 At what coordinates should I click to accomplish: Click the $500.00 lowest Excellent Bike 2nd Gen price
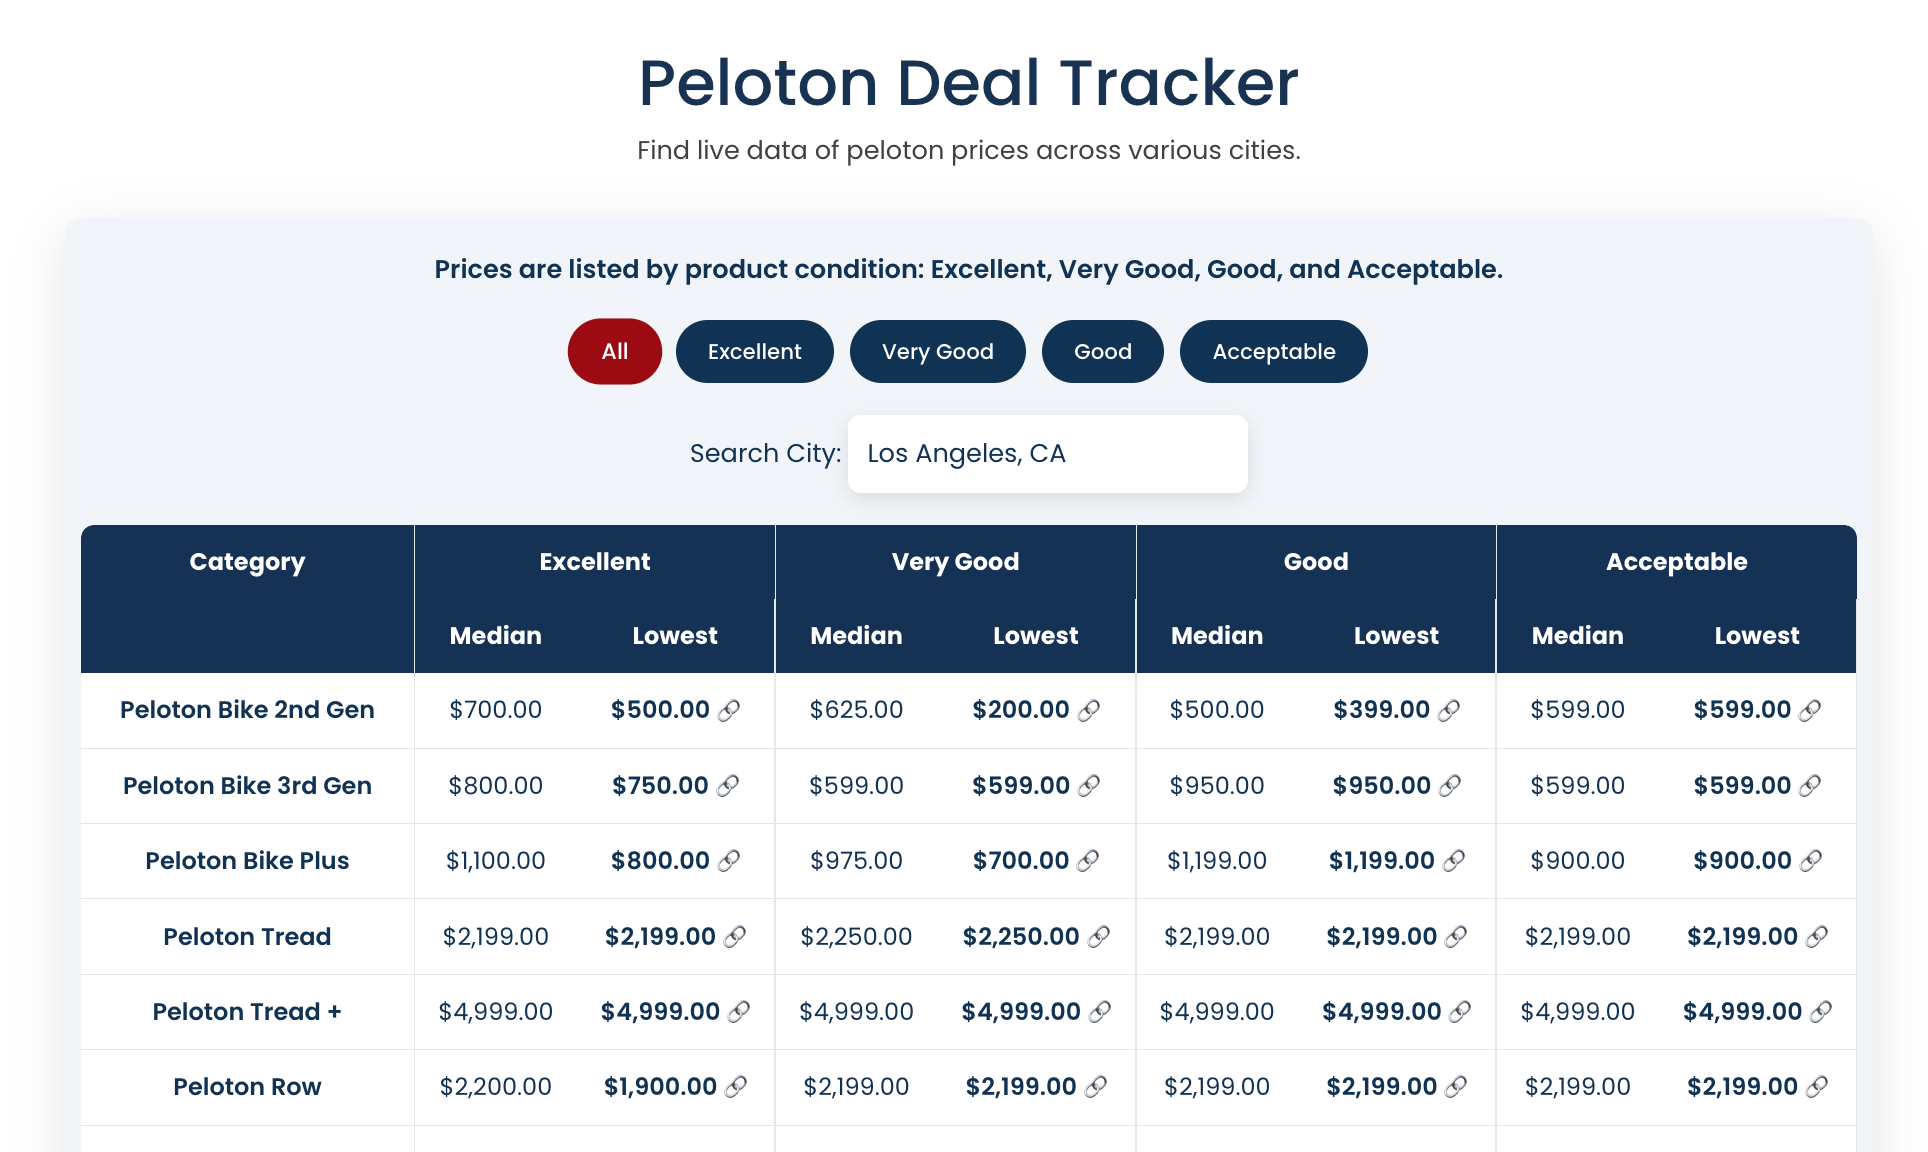point(660,710)
